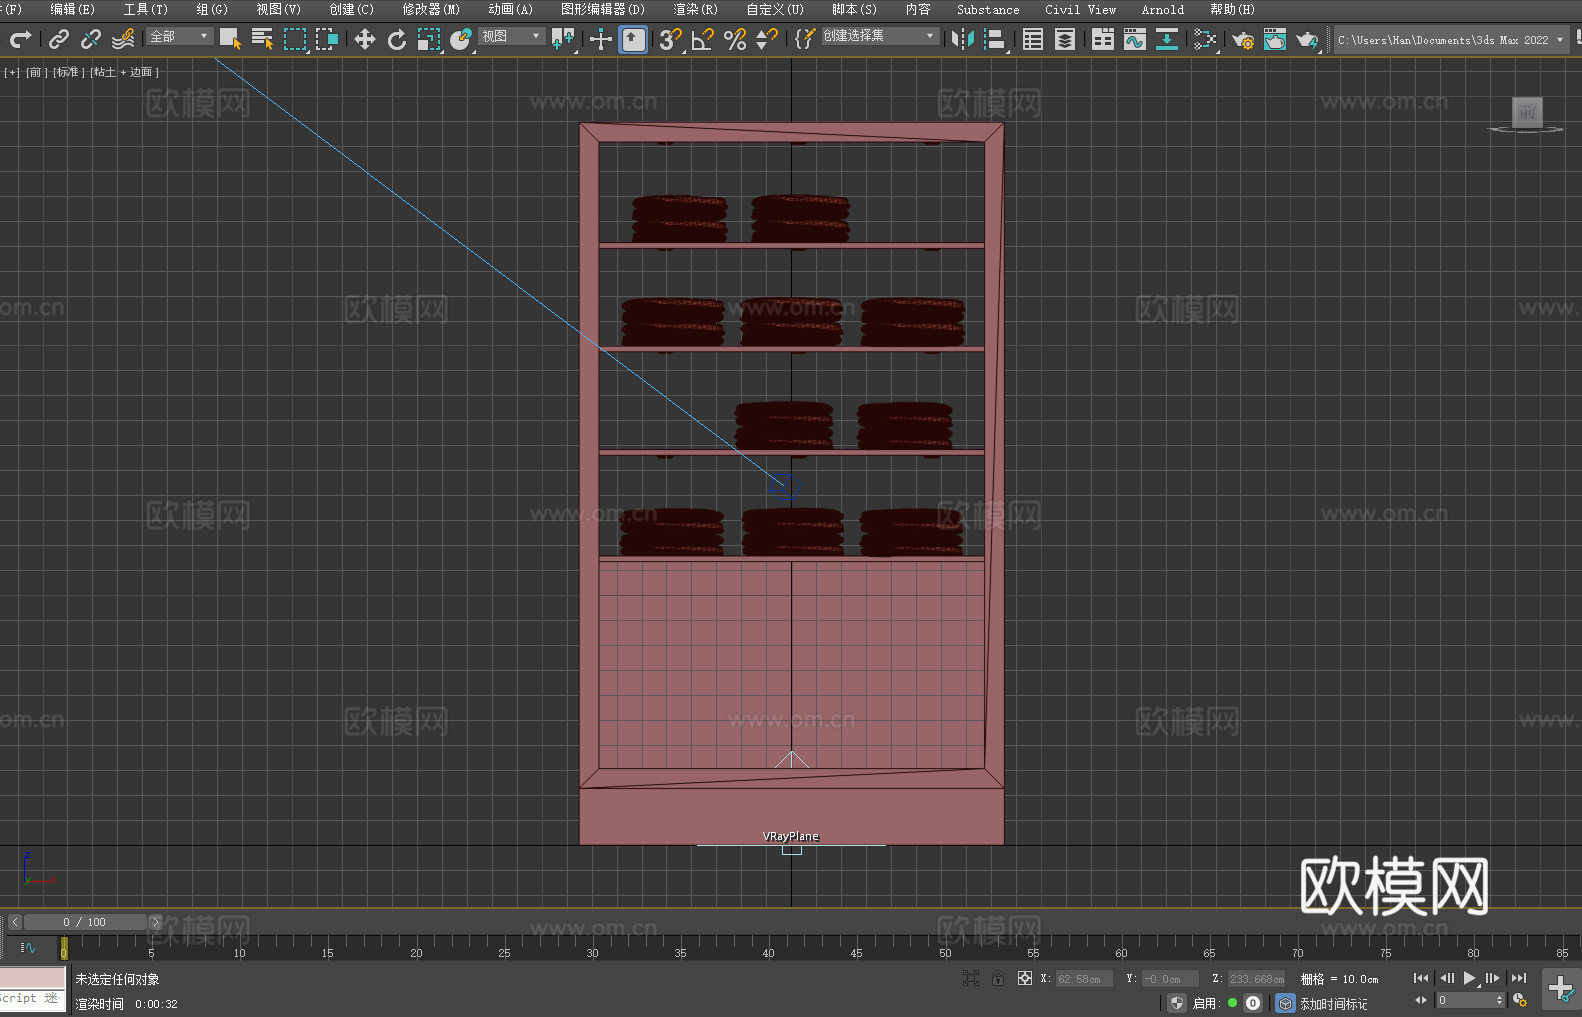Open mini curve editor toggle
This screenshot has width=1582, height=1017.
[28, 947]
